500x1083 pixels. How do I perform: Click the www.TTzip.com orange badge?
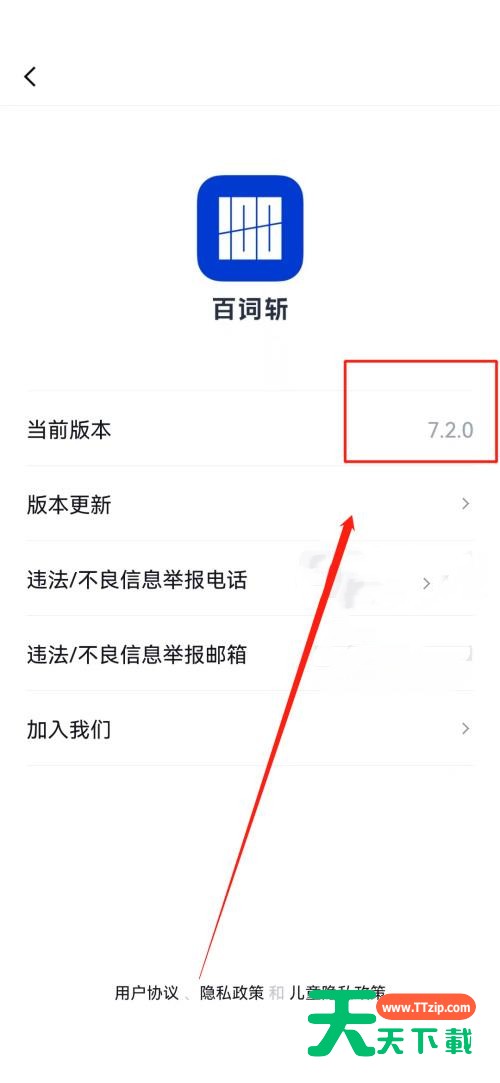coord(426,1008)
